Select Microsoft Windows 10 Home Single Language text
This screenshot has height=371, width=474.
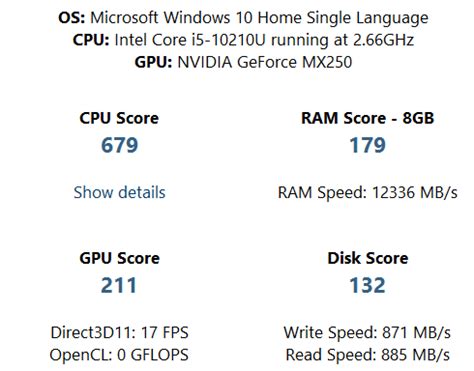259,18
